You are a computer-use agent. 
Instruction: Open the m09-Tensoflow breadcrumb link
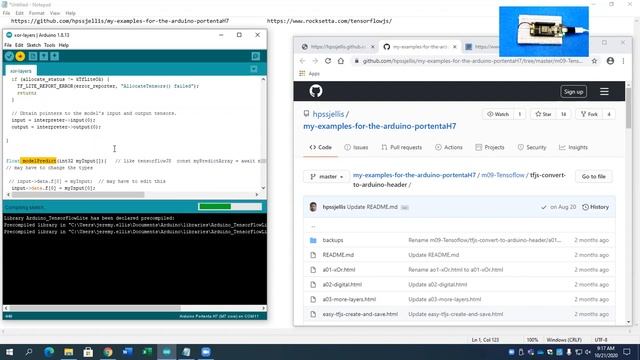click(x=503, y=175)
